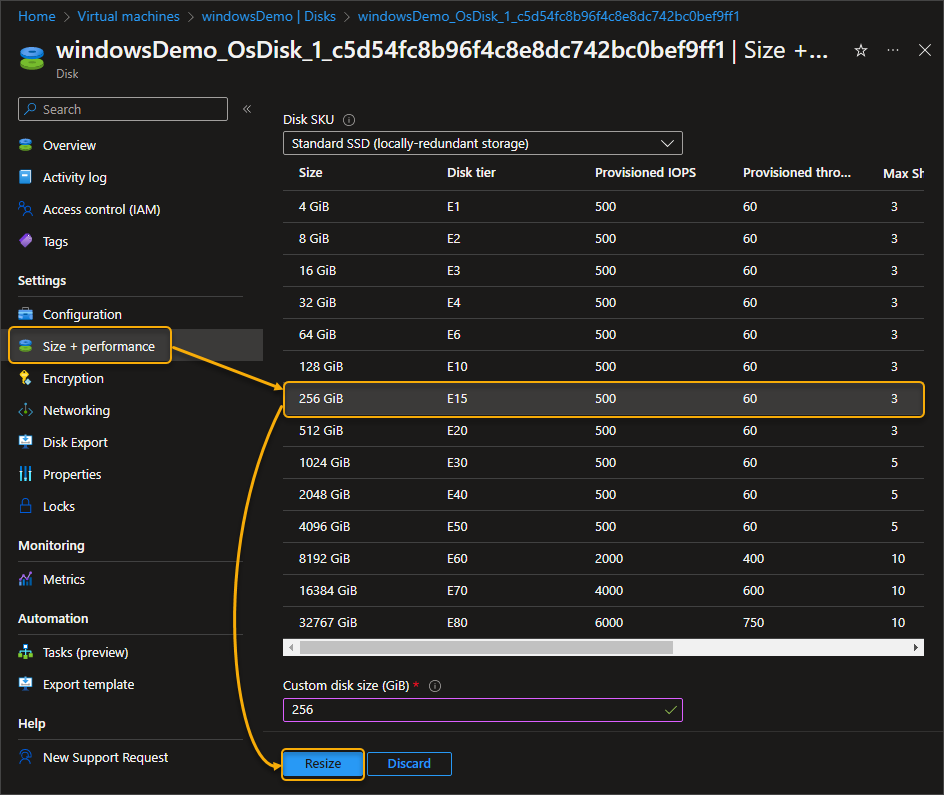944x795 pixels.
Task: Click the scrollbar right arrow
Action: coord(916,648)
